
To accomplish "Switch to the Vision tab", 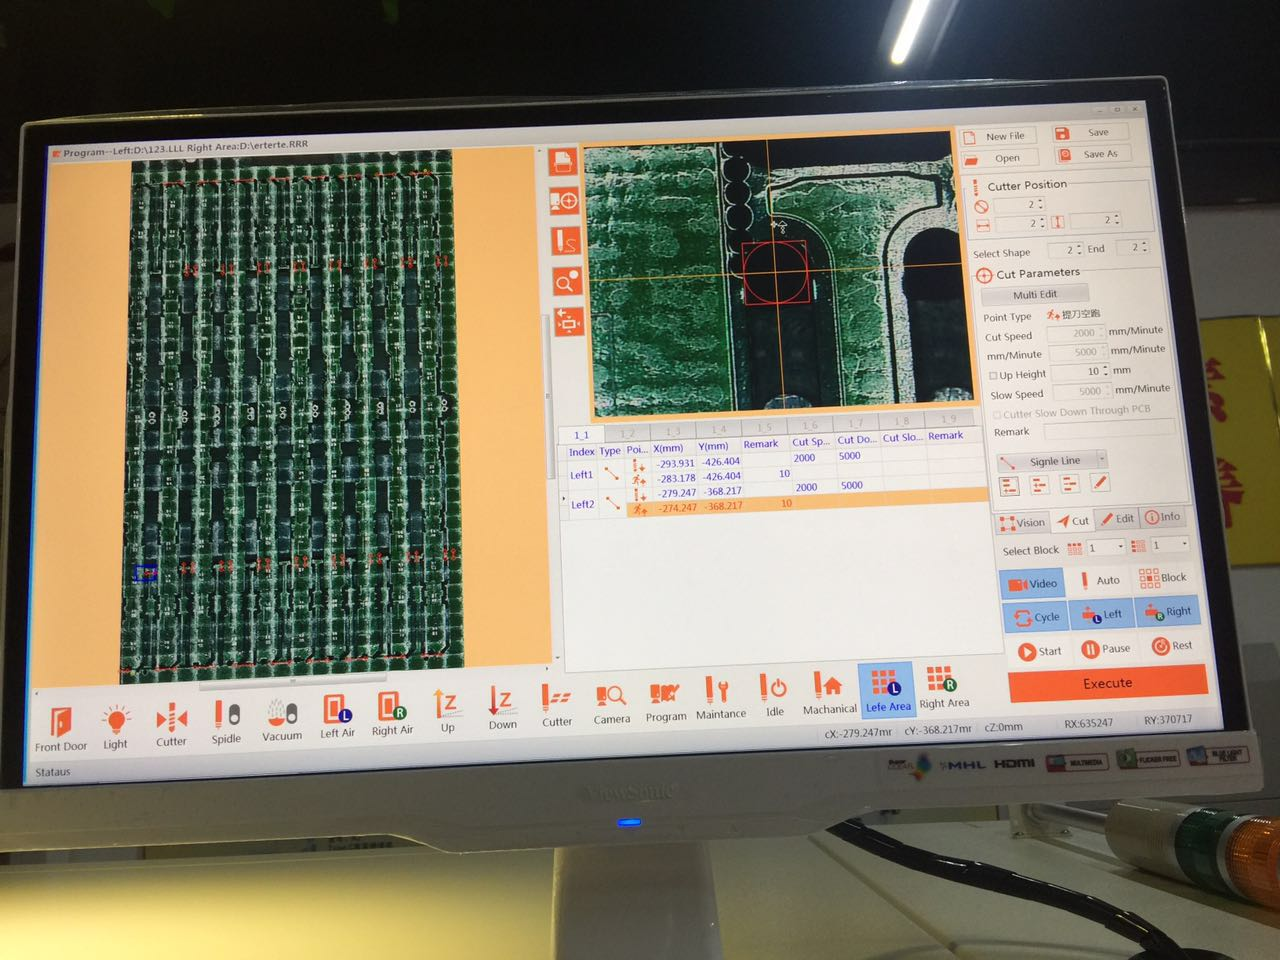I will 1021,522.
